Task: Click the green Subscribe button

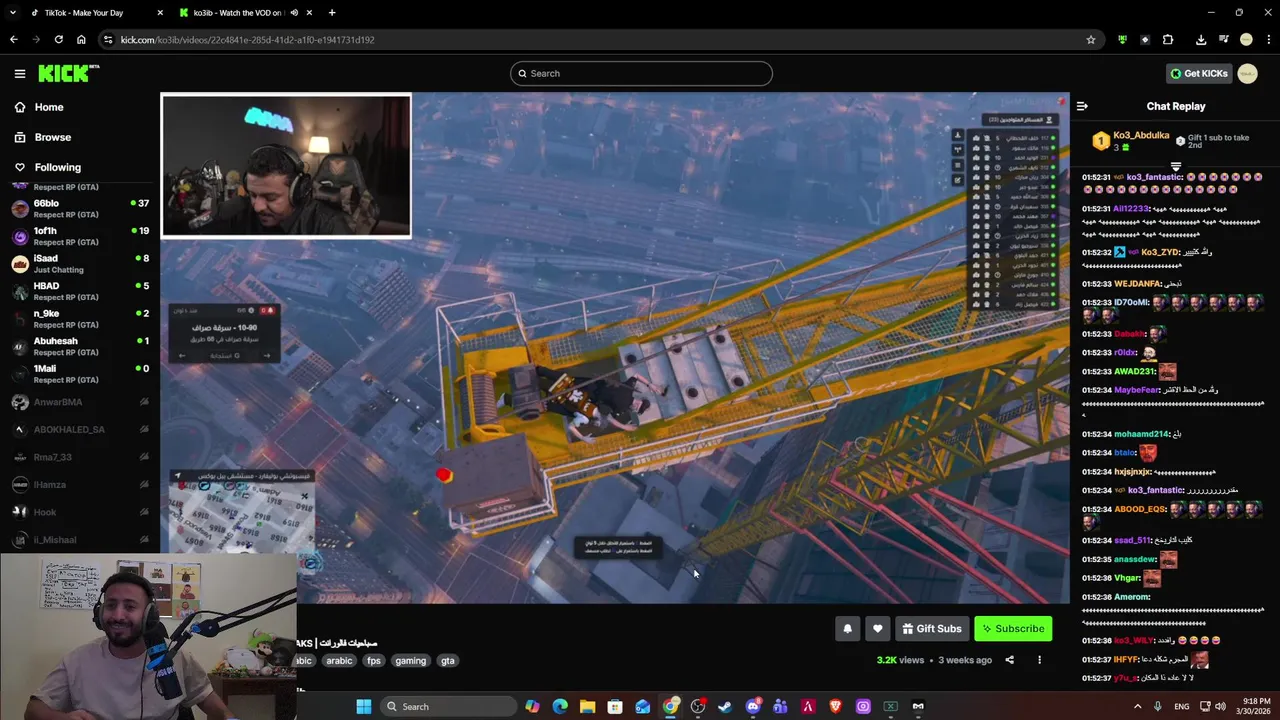Action: [1013, 629]
